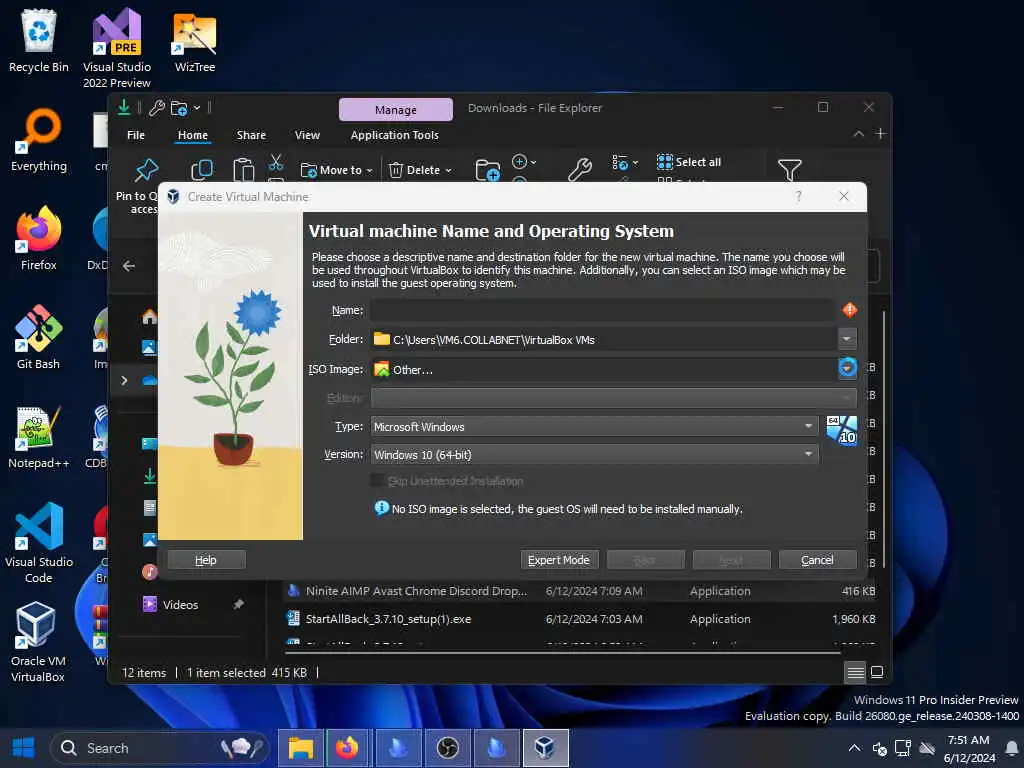
Task: Open the Git Bash desktop shortcut
Action: coord(39,338)
